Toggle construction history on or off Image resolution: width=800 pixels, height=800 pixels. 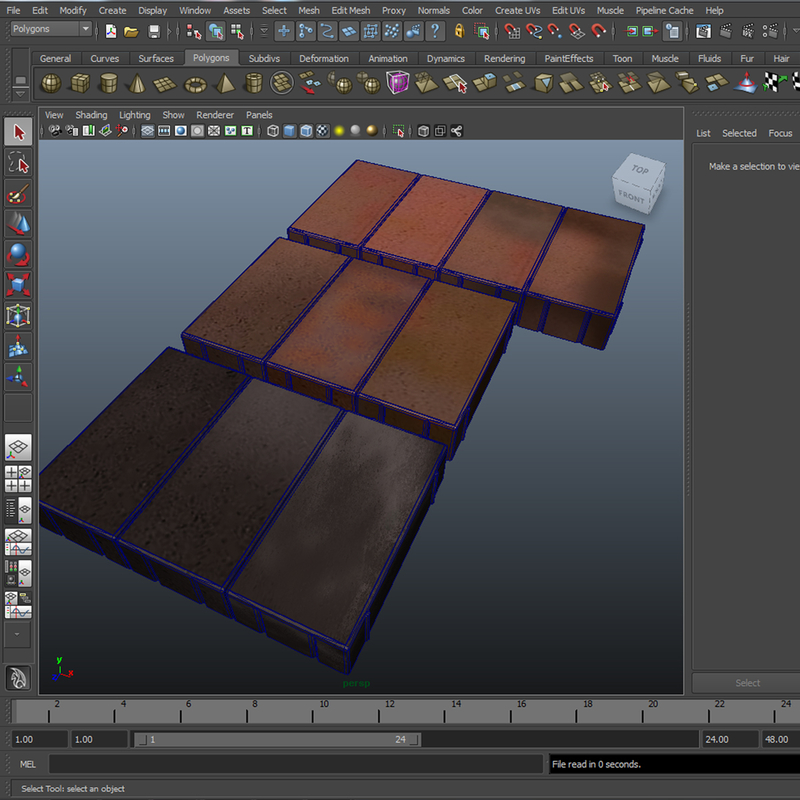(672, 33)
